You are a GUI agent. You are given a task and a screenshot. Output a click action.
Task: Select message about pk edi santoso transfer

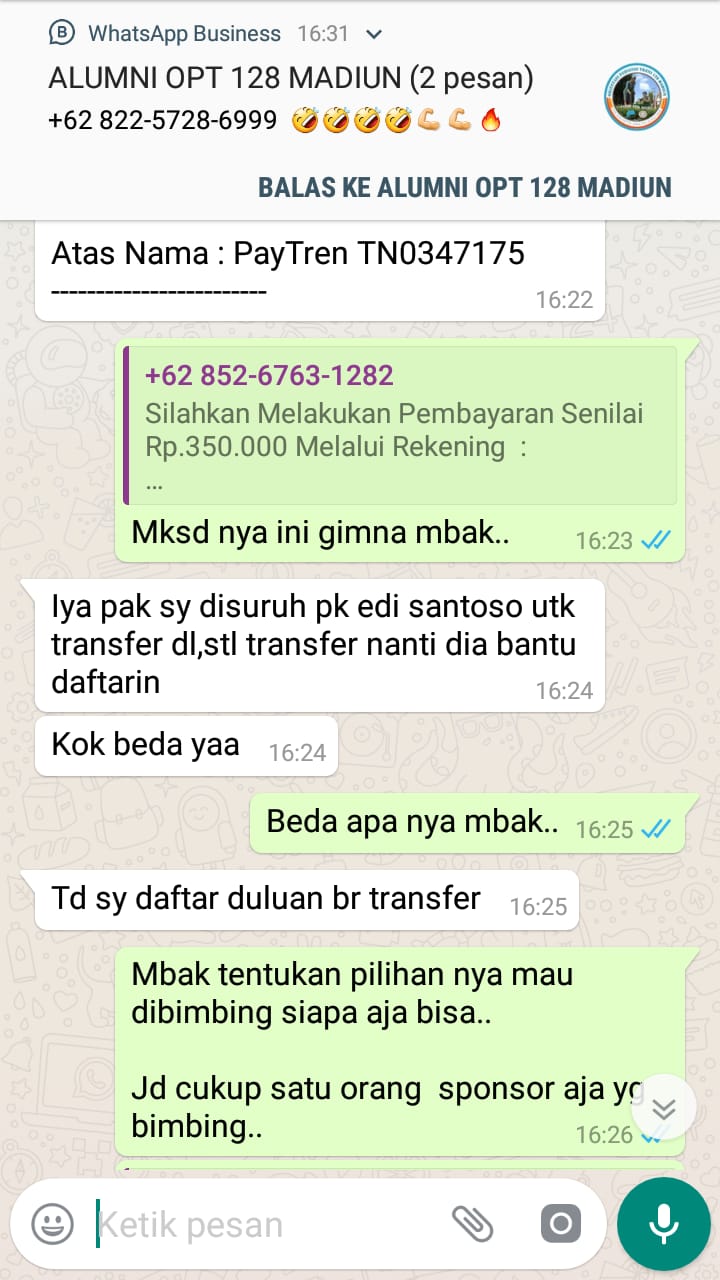319,645
